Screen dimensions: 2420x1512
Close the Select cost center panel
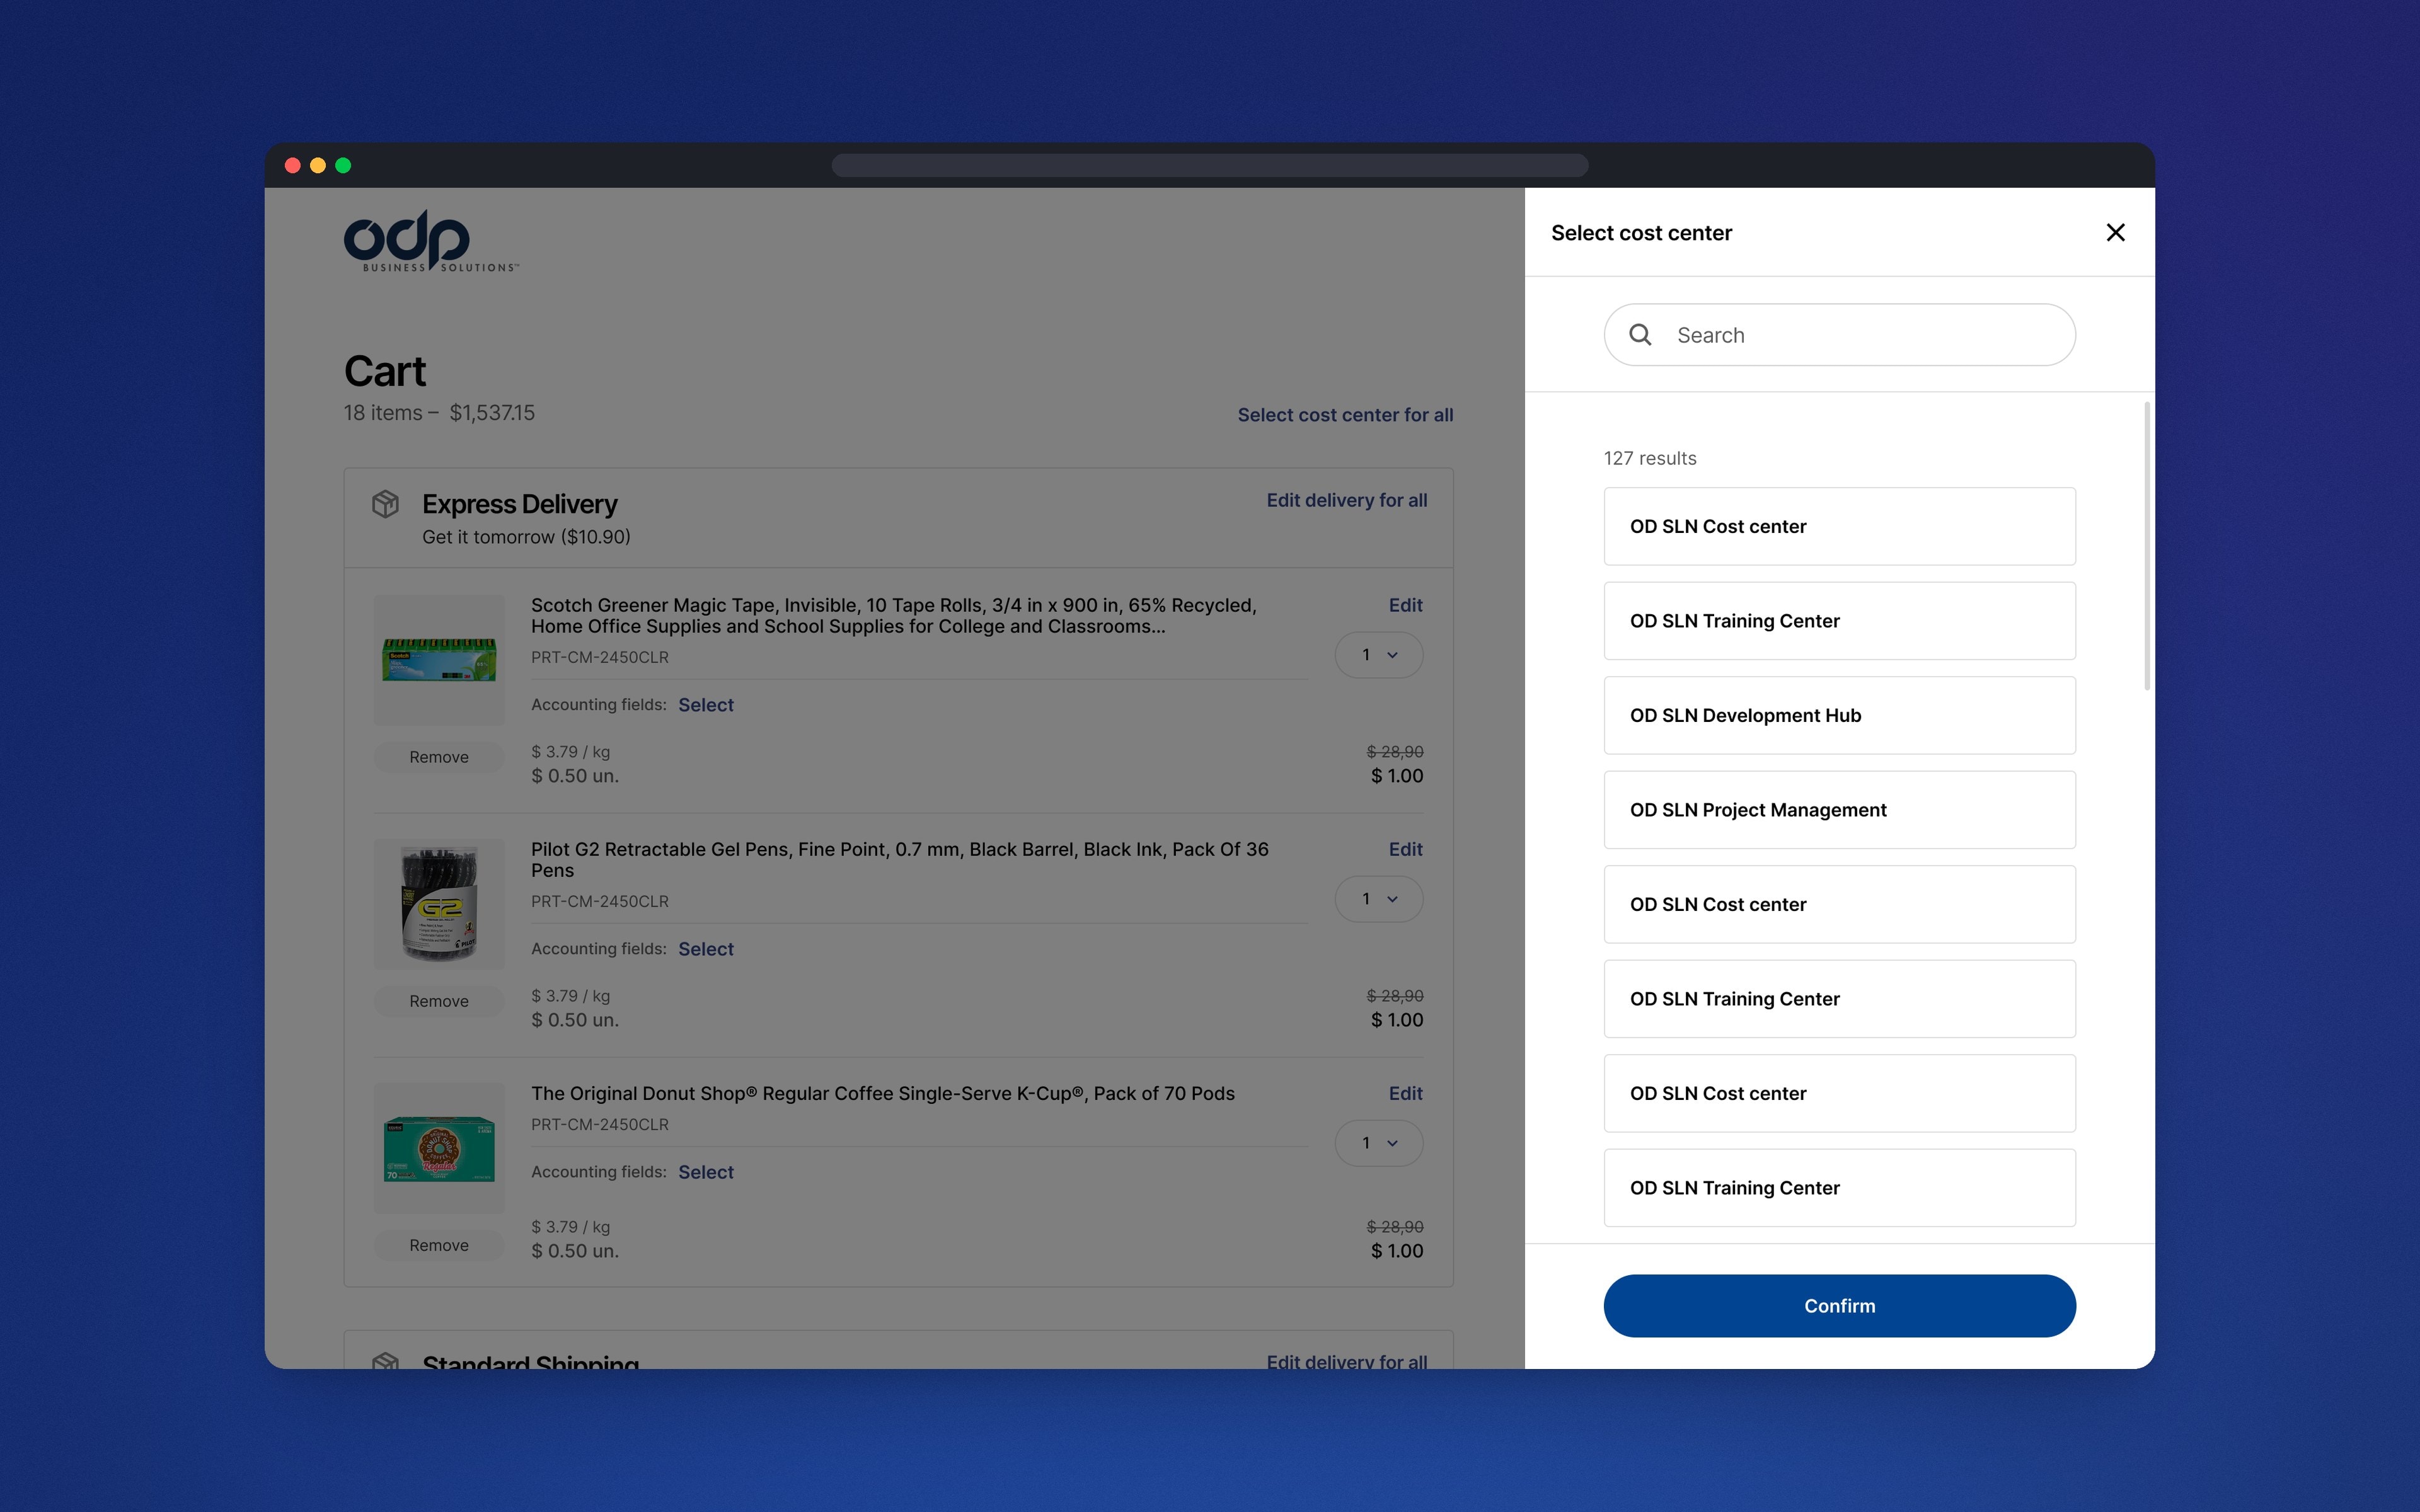[2115, 232]
